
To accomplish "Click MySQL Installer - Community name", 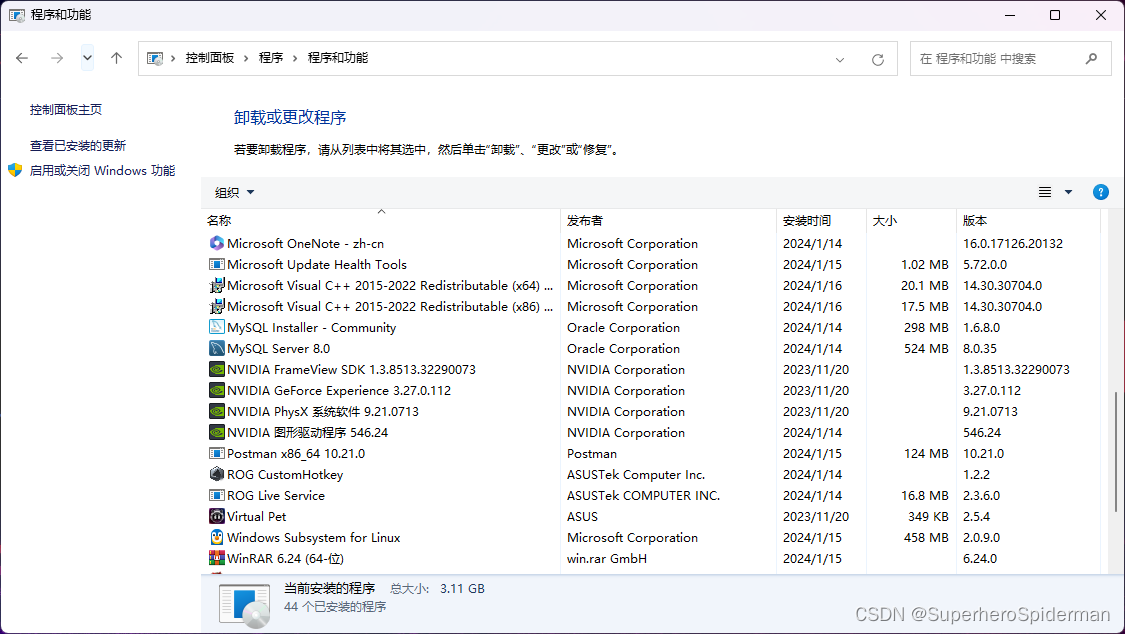I will coord(311,327).
